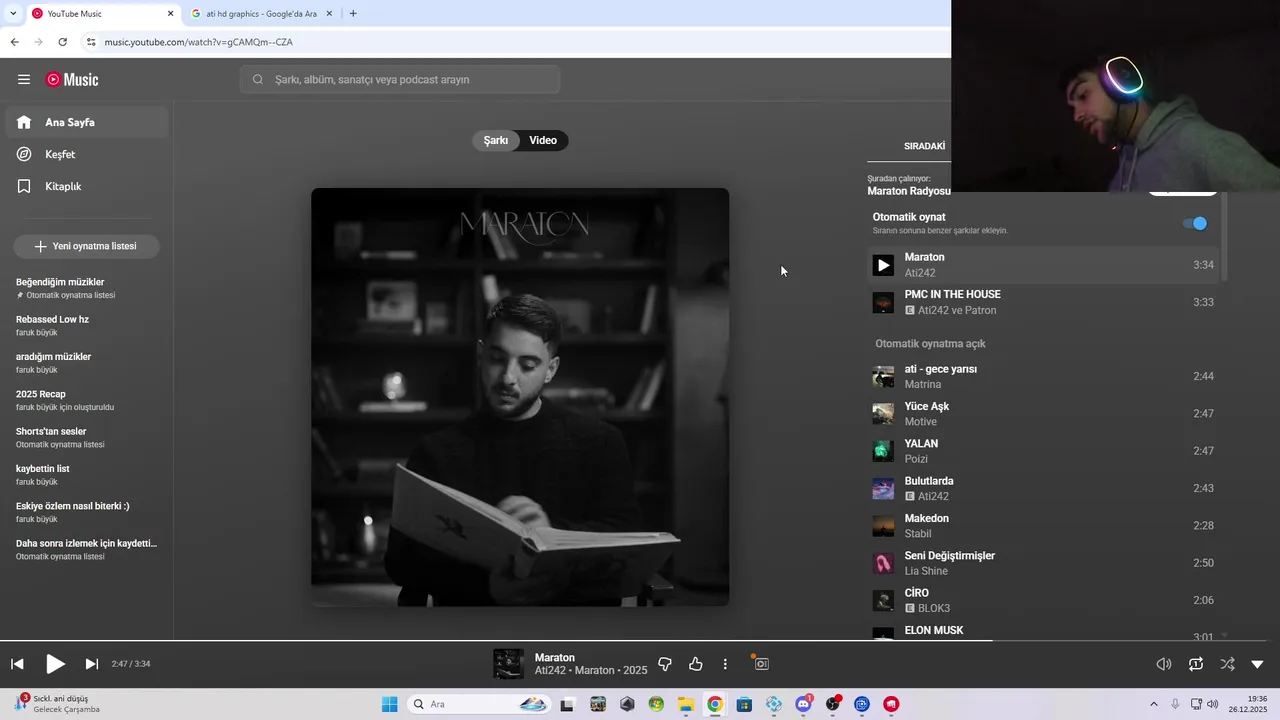
Task: Switch to the Şarkı view
Action: pyautogui.click(x=496, y=140)
